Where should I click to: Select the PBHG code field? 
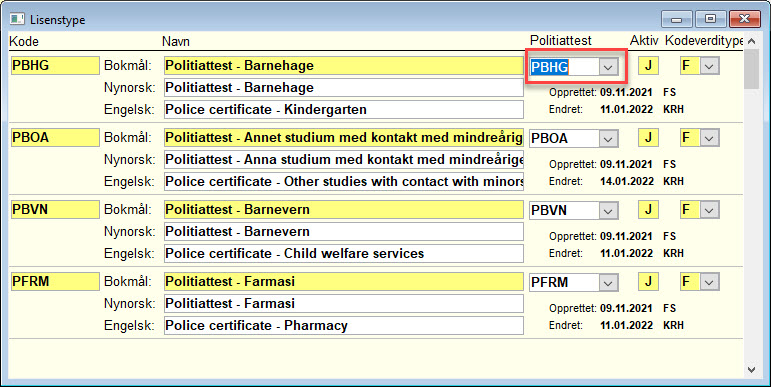coord(55,66)
